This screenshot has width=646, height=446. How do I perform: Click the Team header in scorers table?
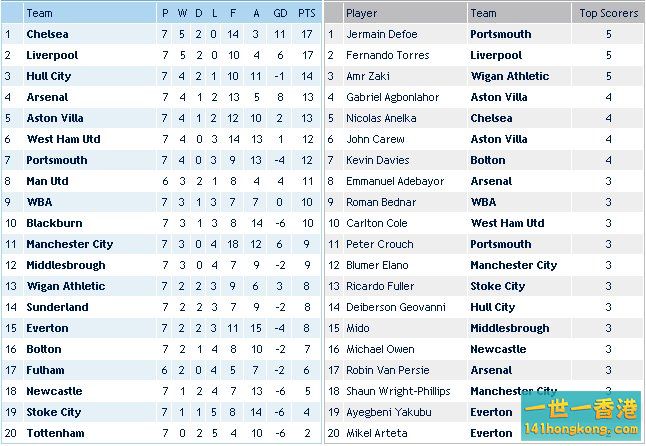(x=483, y=13)
